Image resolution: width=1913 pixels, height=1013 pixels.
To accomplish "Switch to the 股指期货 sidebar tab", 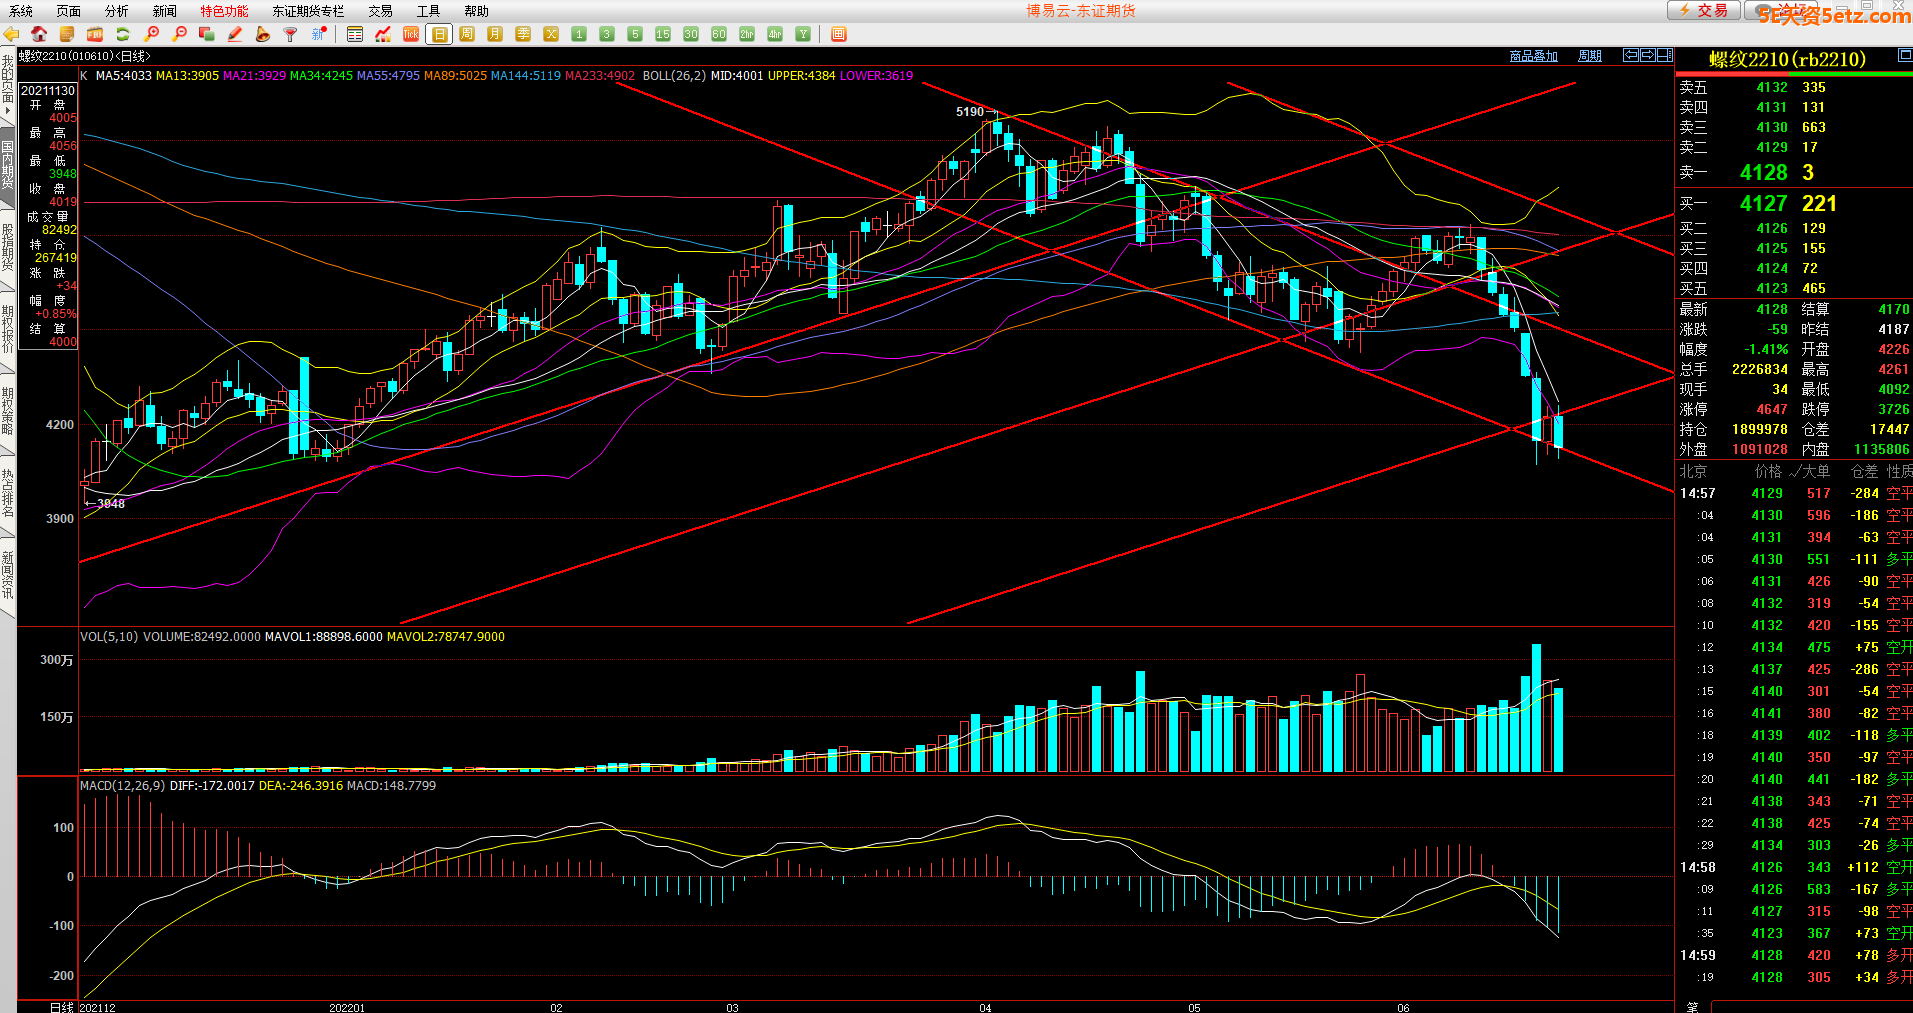I will [8, 248].
